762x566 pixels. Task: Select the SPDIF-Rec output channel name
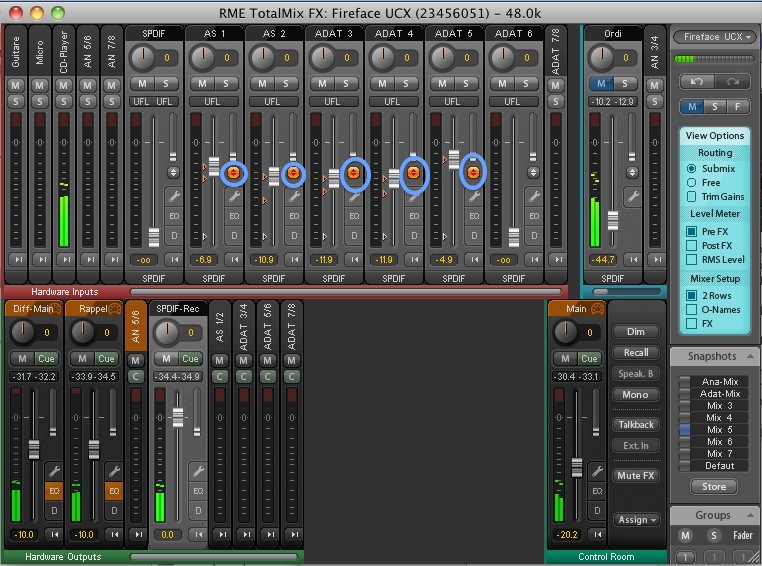coord(178,309)
